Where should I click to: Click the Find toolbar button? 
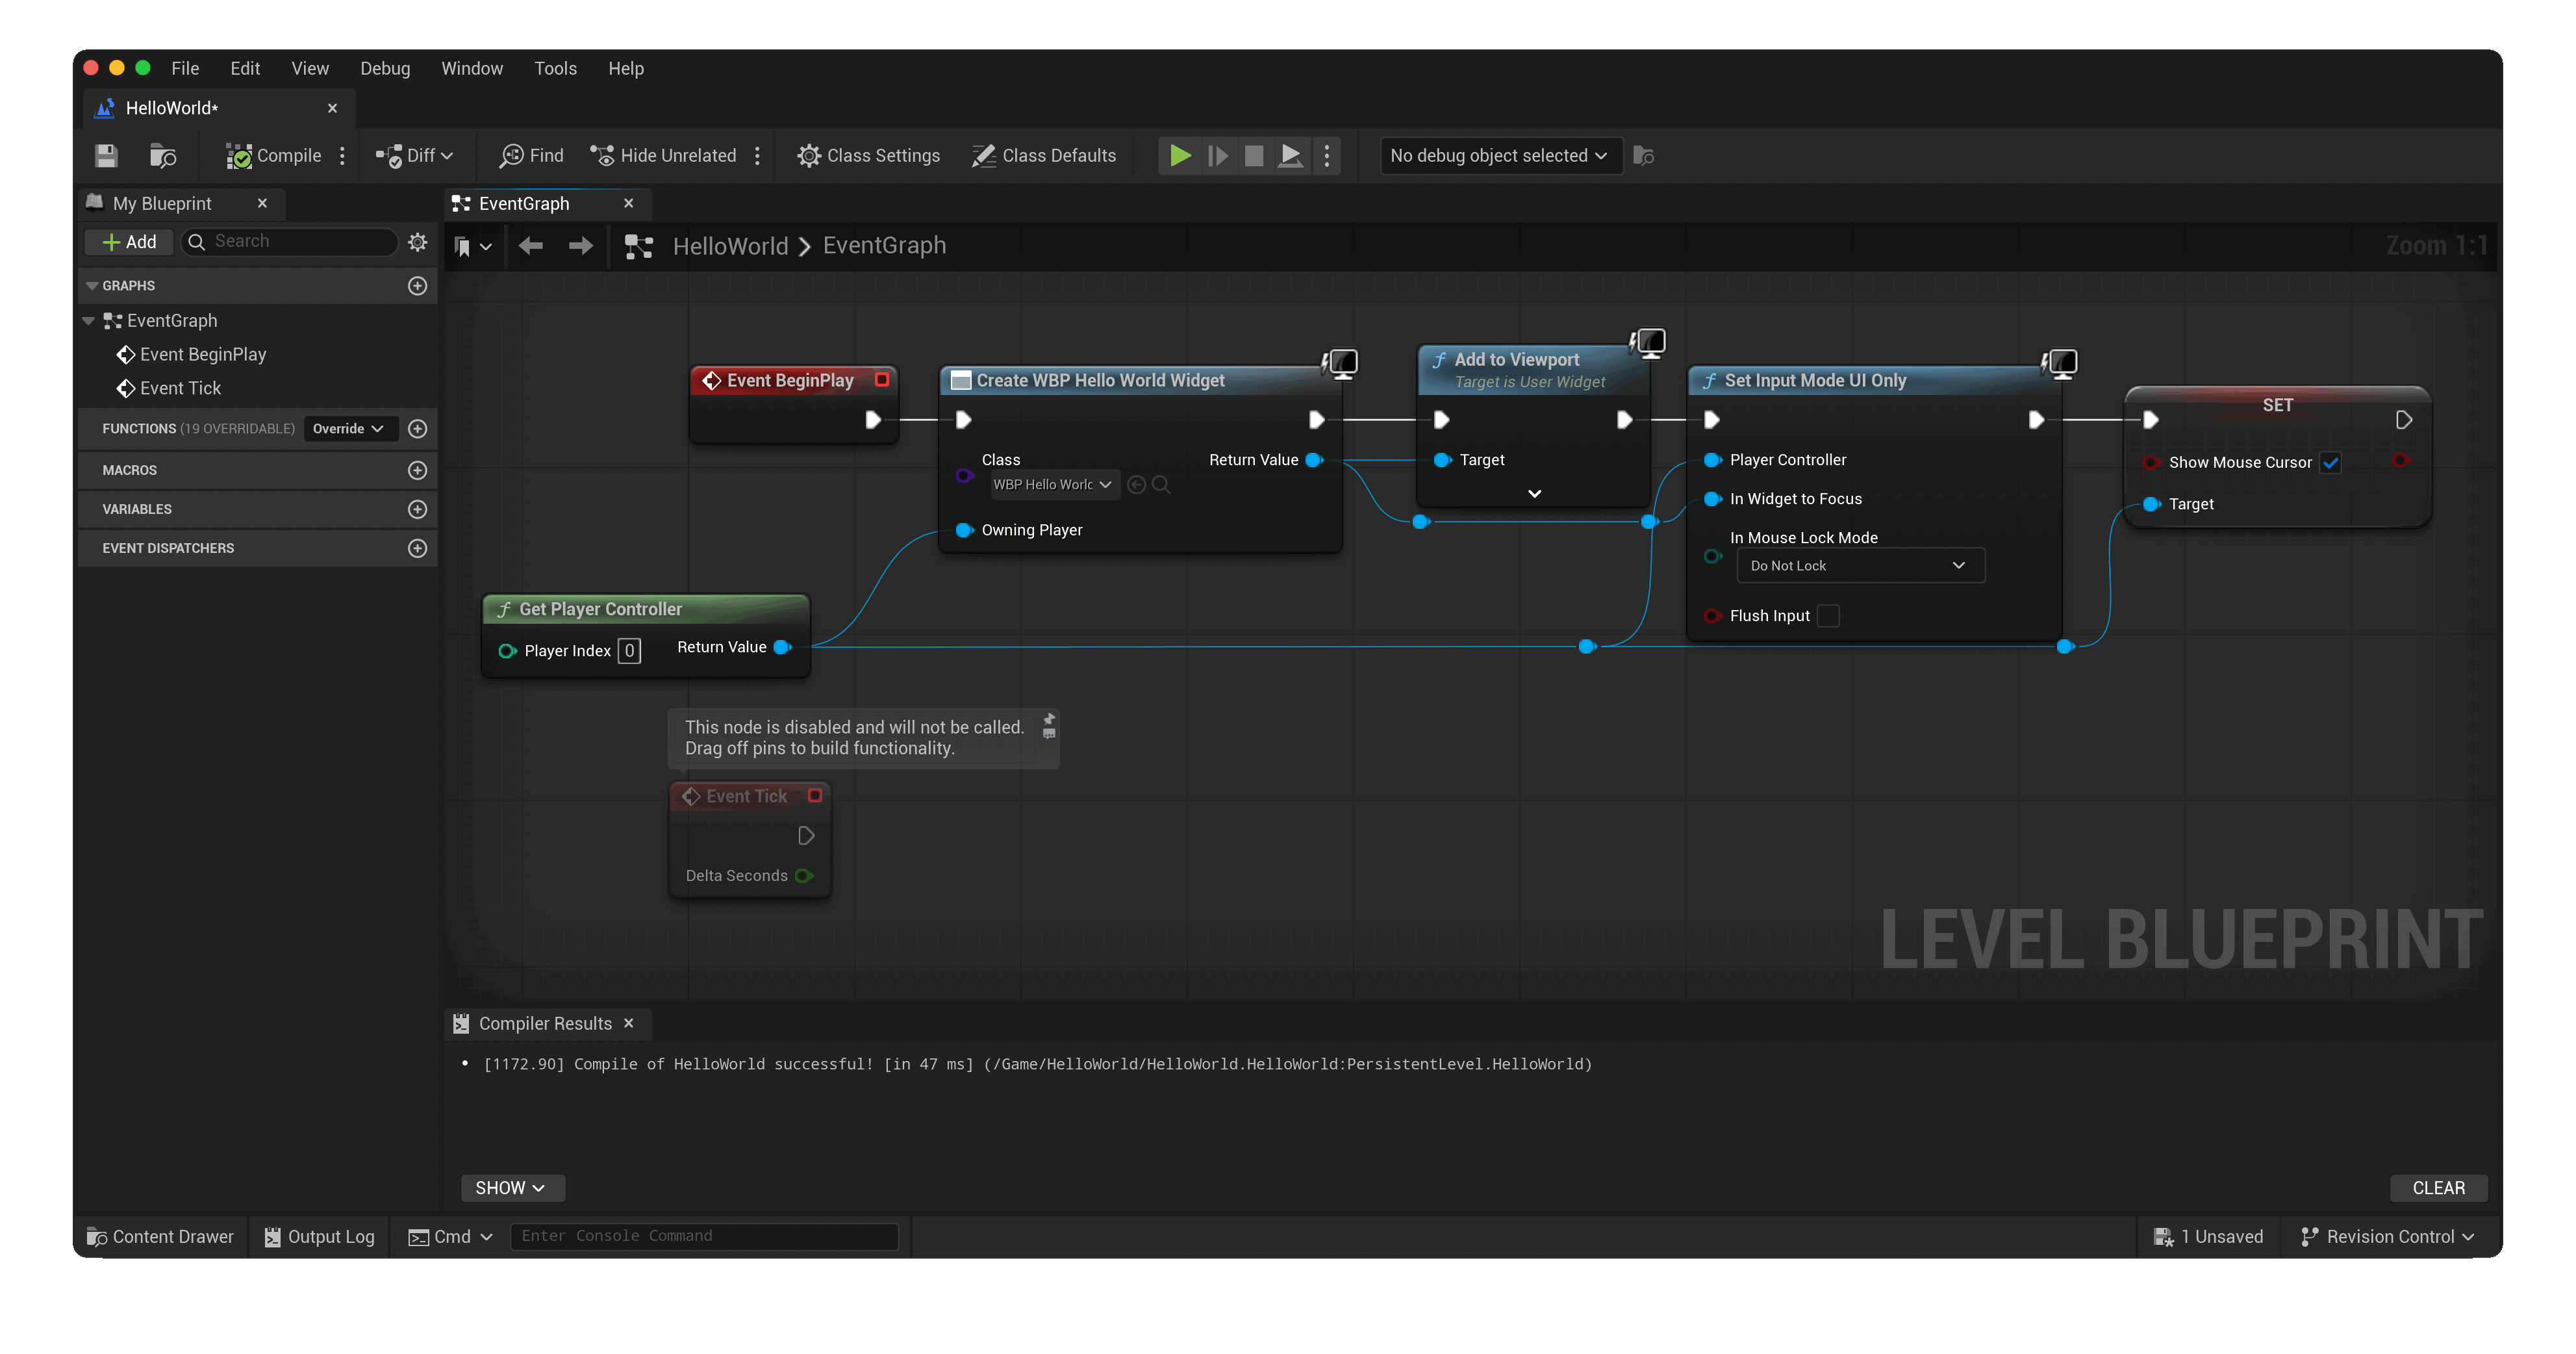pos(531,155)
